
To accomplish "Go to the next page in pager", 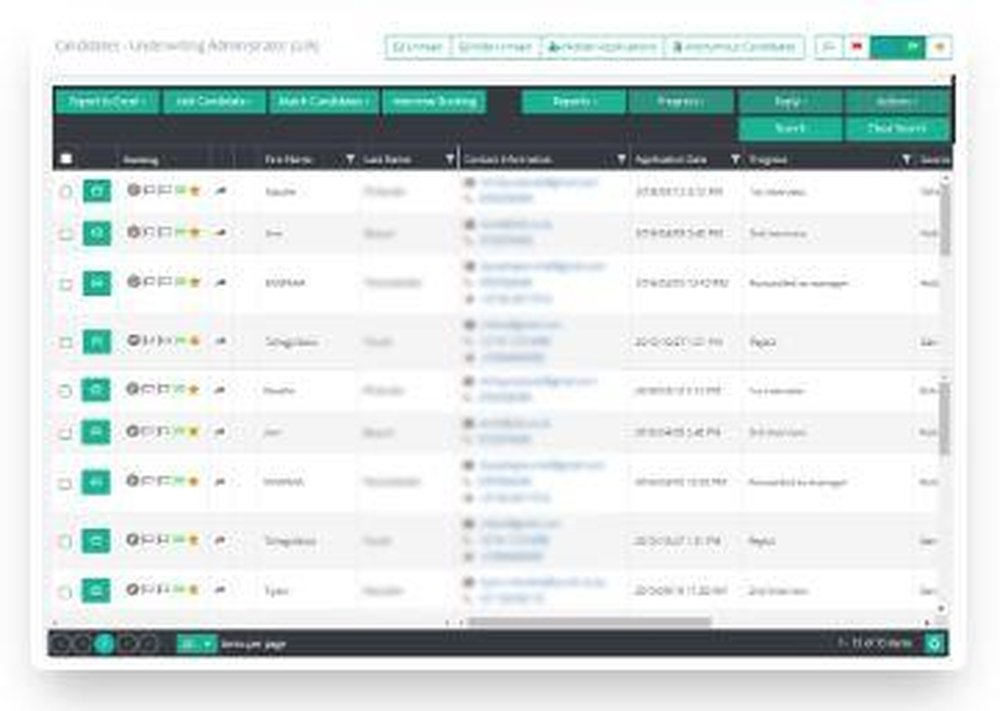I will click(128, 643).
